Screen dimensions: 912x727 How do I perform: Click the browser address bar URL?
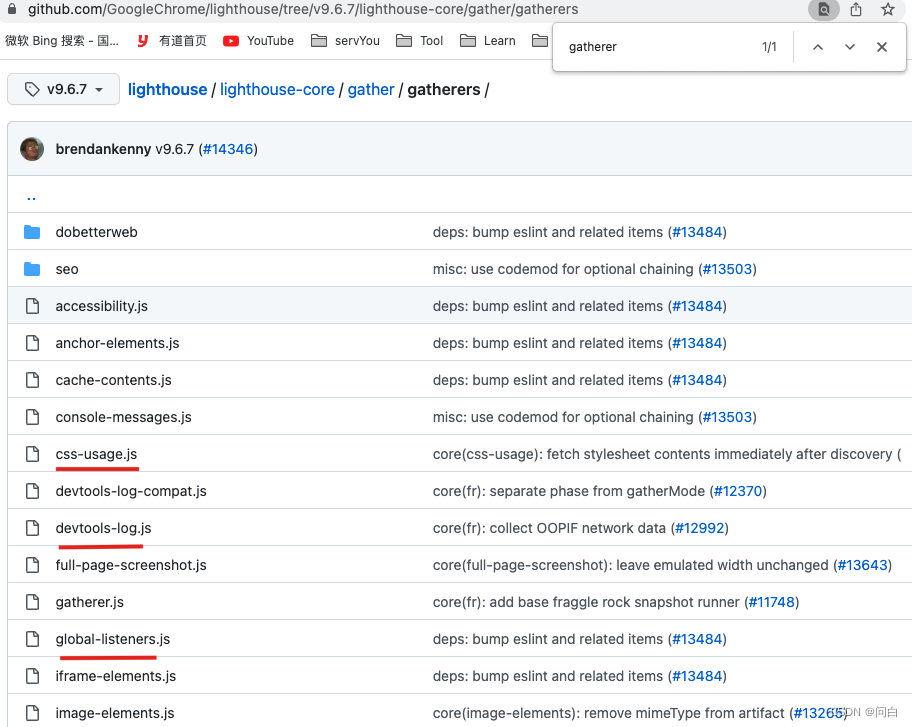[303, 9]
